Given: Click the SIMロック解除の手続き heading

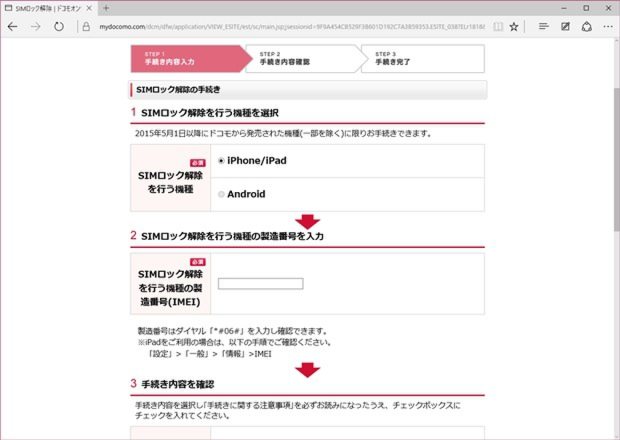Looking at the screenshot, I should coord(178,90).
